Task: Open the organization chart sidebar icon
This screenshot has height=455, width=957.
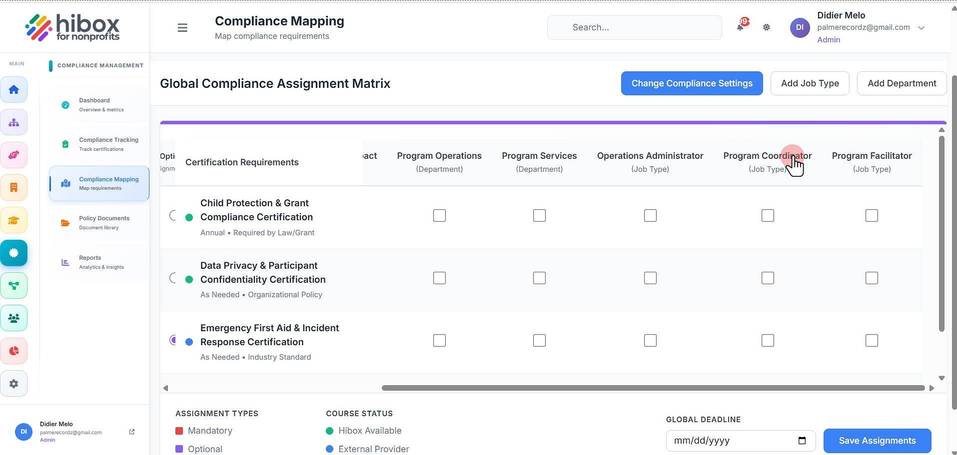Action: pyautogui.click(x=14, y=122)
